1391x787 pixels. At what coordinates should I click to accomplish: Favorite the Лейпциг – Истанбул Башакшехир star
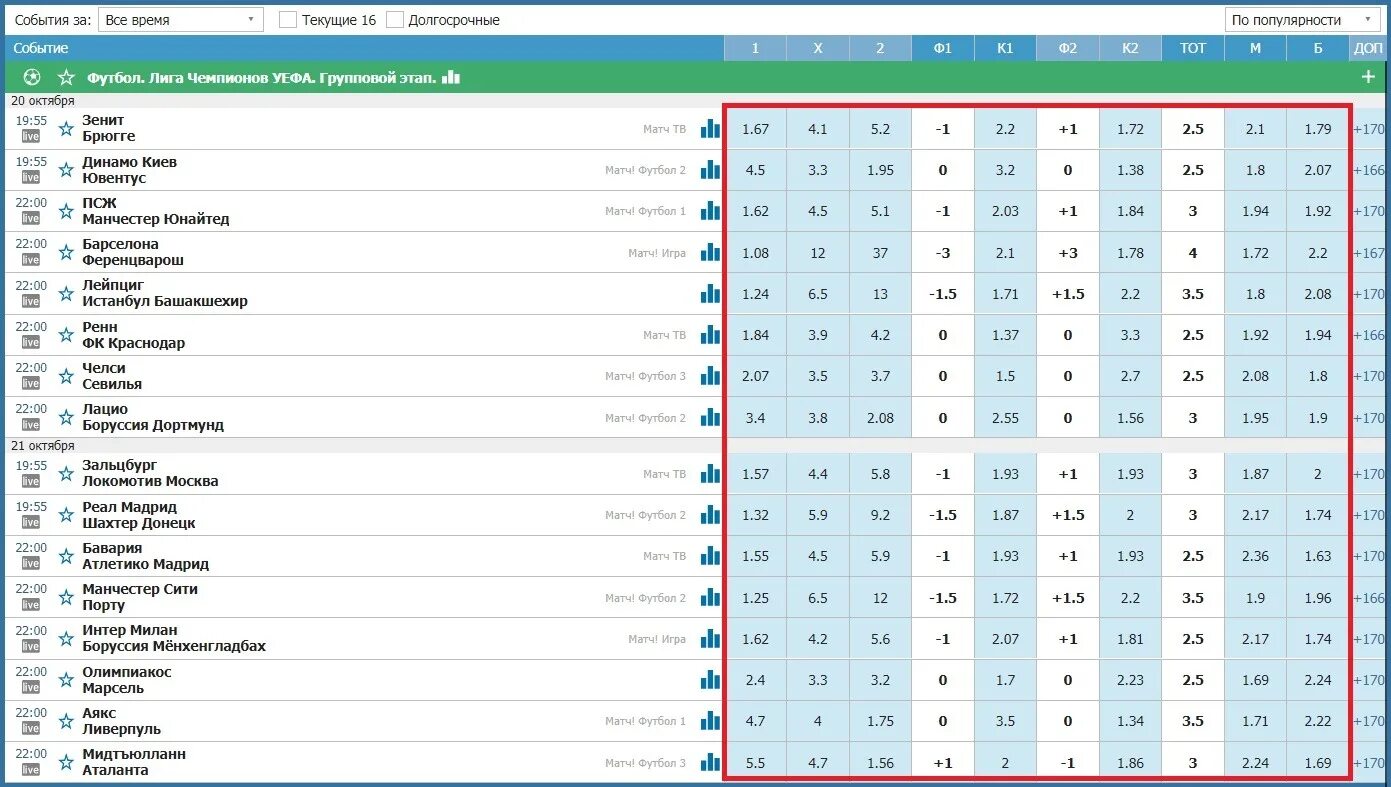[66, 293]
